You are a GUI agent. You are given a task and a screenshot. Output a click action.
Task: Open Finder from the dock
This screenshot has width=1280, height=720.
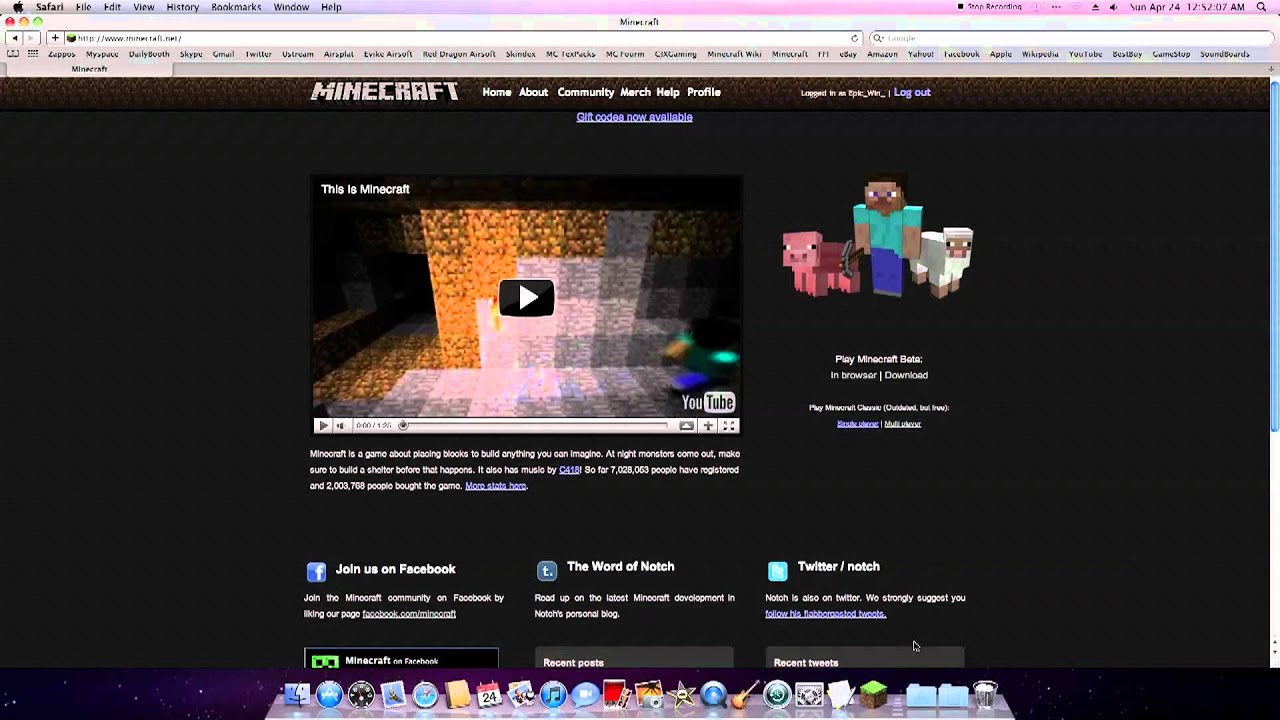pyautogui.click(x=297, y=694)
